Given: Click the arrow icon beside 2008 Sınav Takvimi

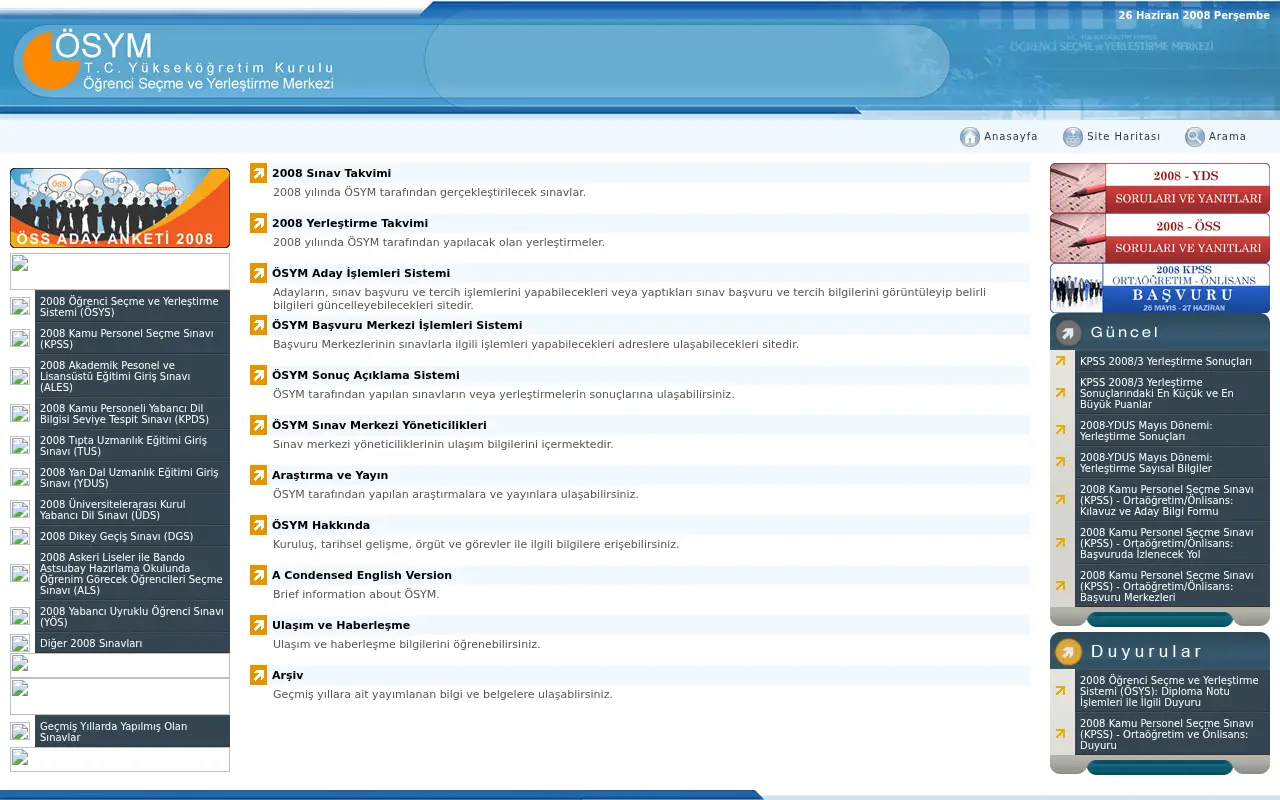Looking at the screenshot, I should tap(259, 173).
